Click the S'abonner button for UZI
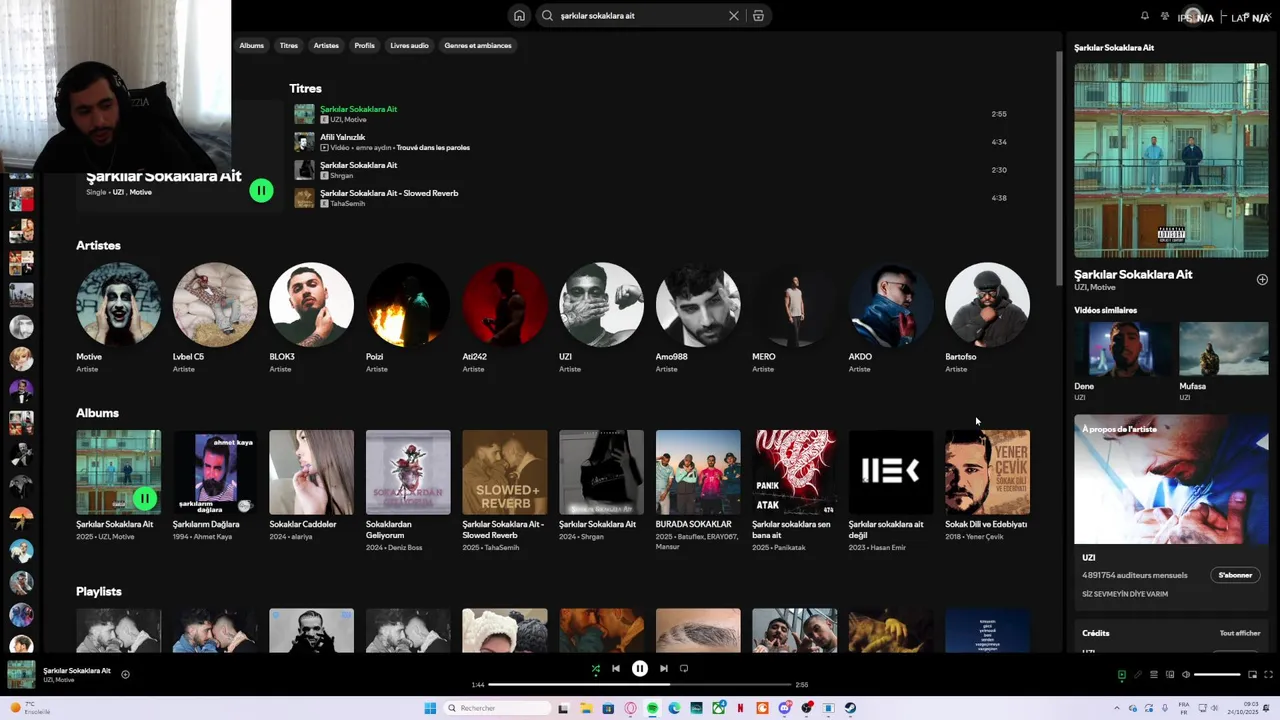 tap(1235, 575)
